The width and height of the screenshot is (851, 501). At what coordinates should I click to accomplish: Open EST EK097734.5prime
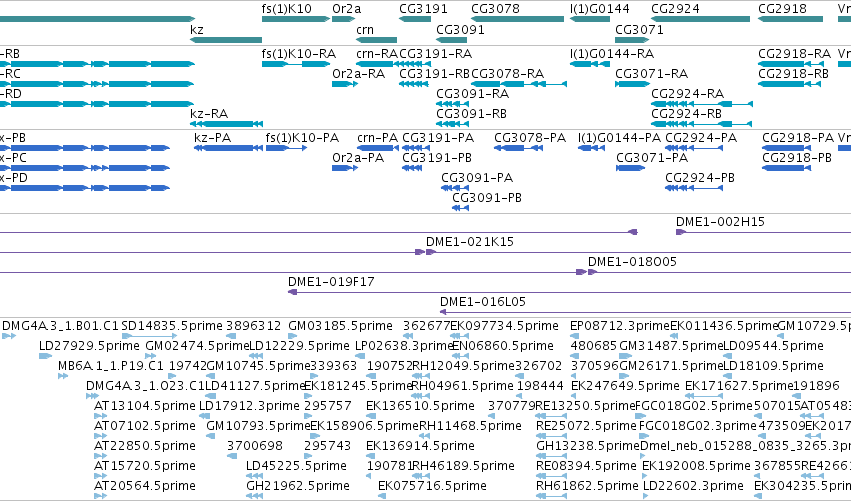click(505, 326)
